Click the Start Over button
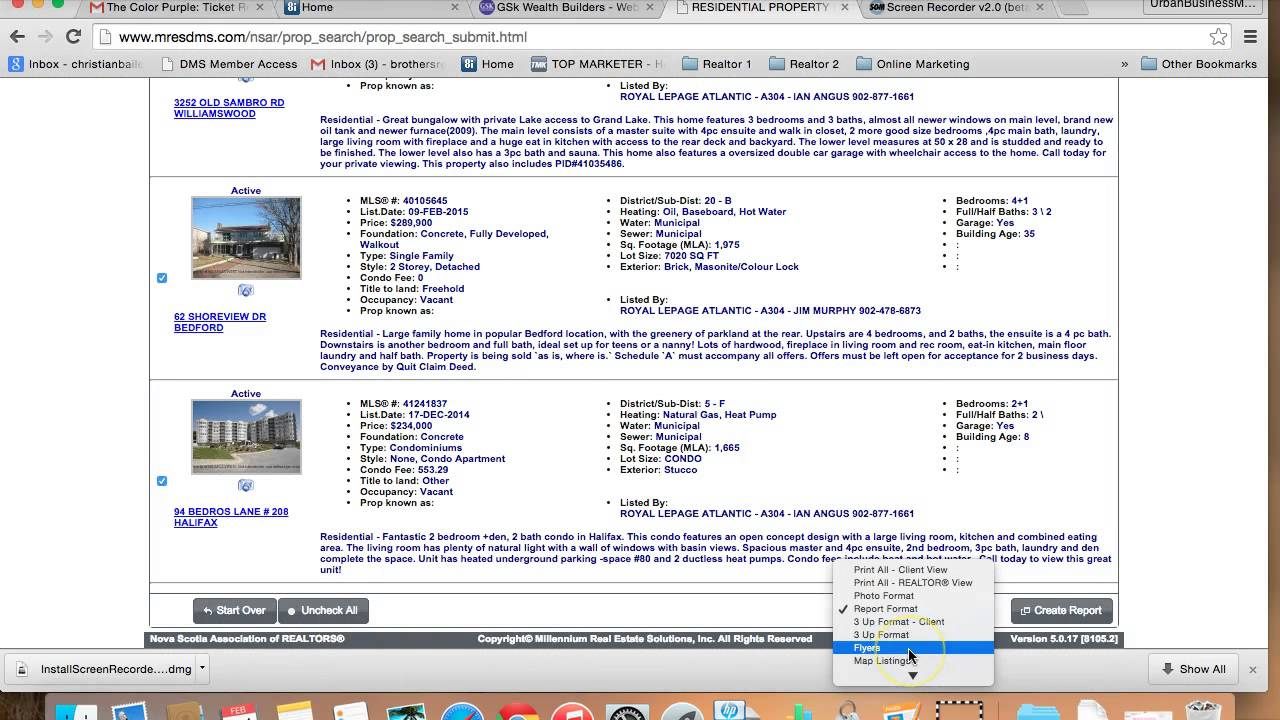The image size is (1280, 720). 234,610
